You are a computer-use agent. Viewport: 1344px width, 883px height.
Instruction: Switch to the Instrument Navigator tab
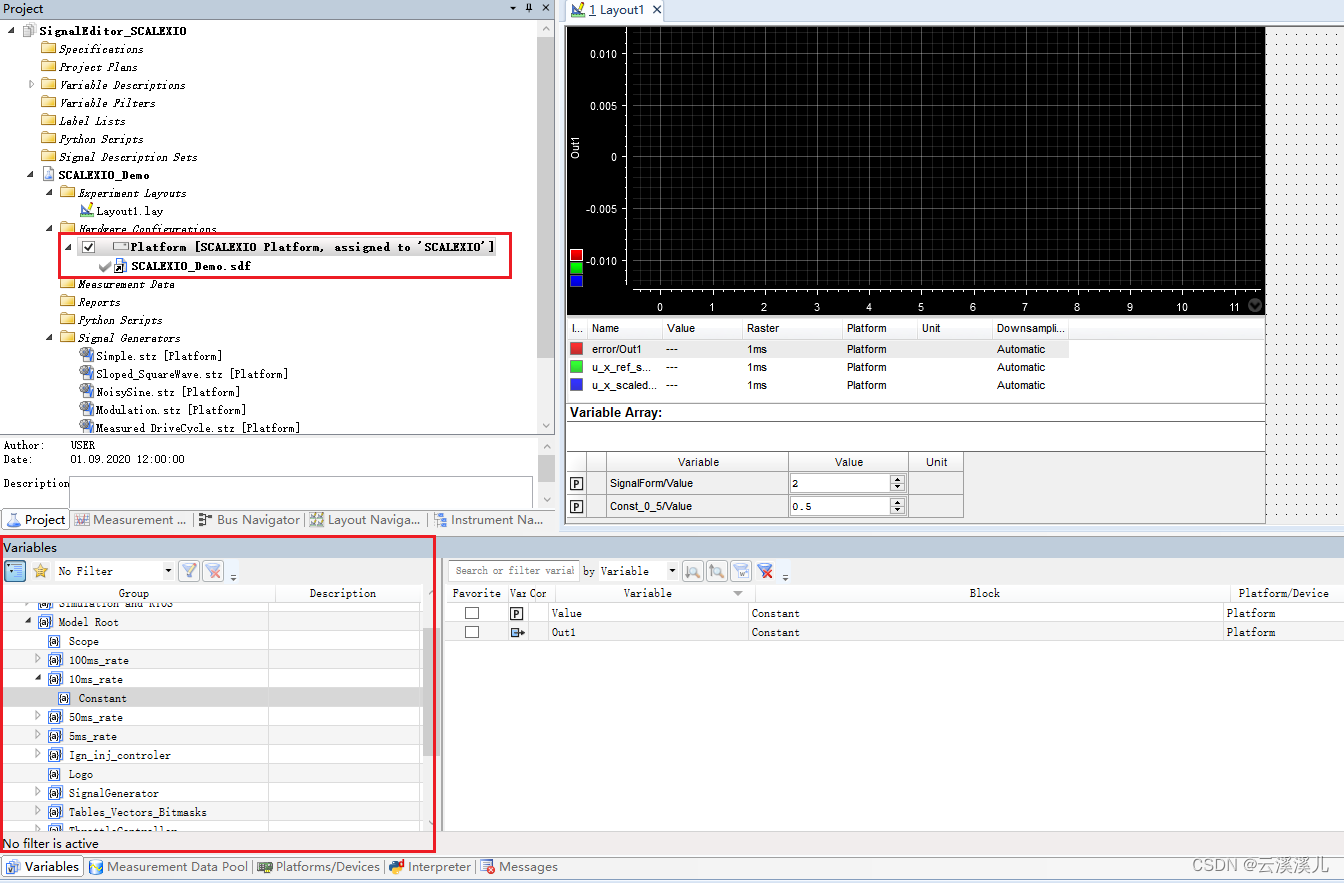(488, 520)
